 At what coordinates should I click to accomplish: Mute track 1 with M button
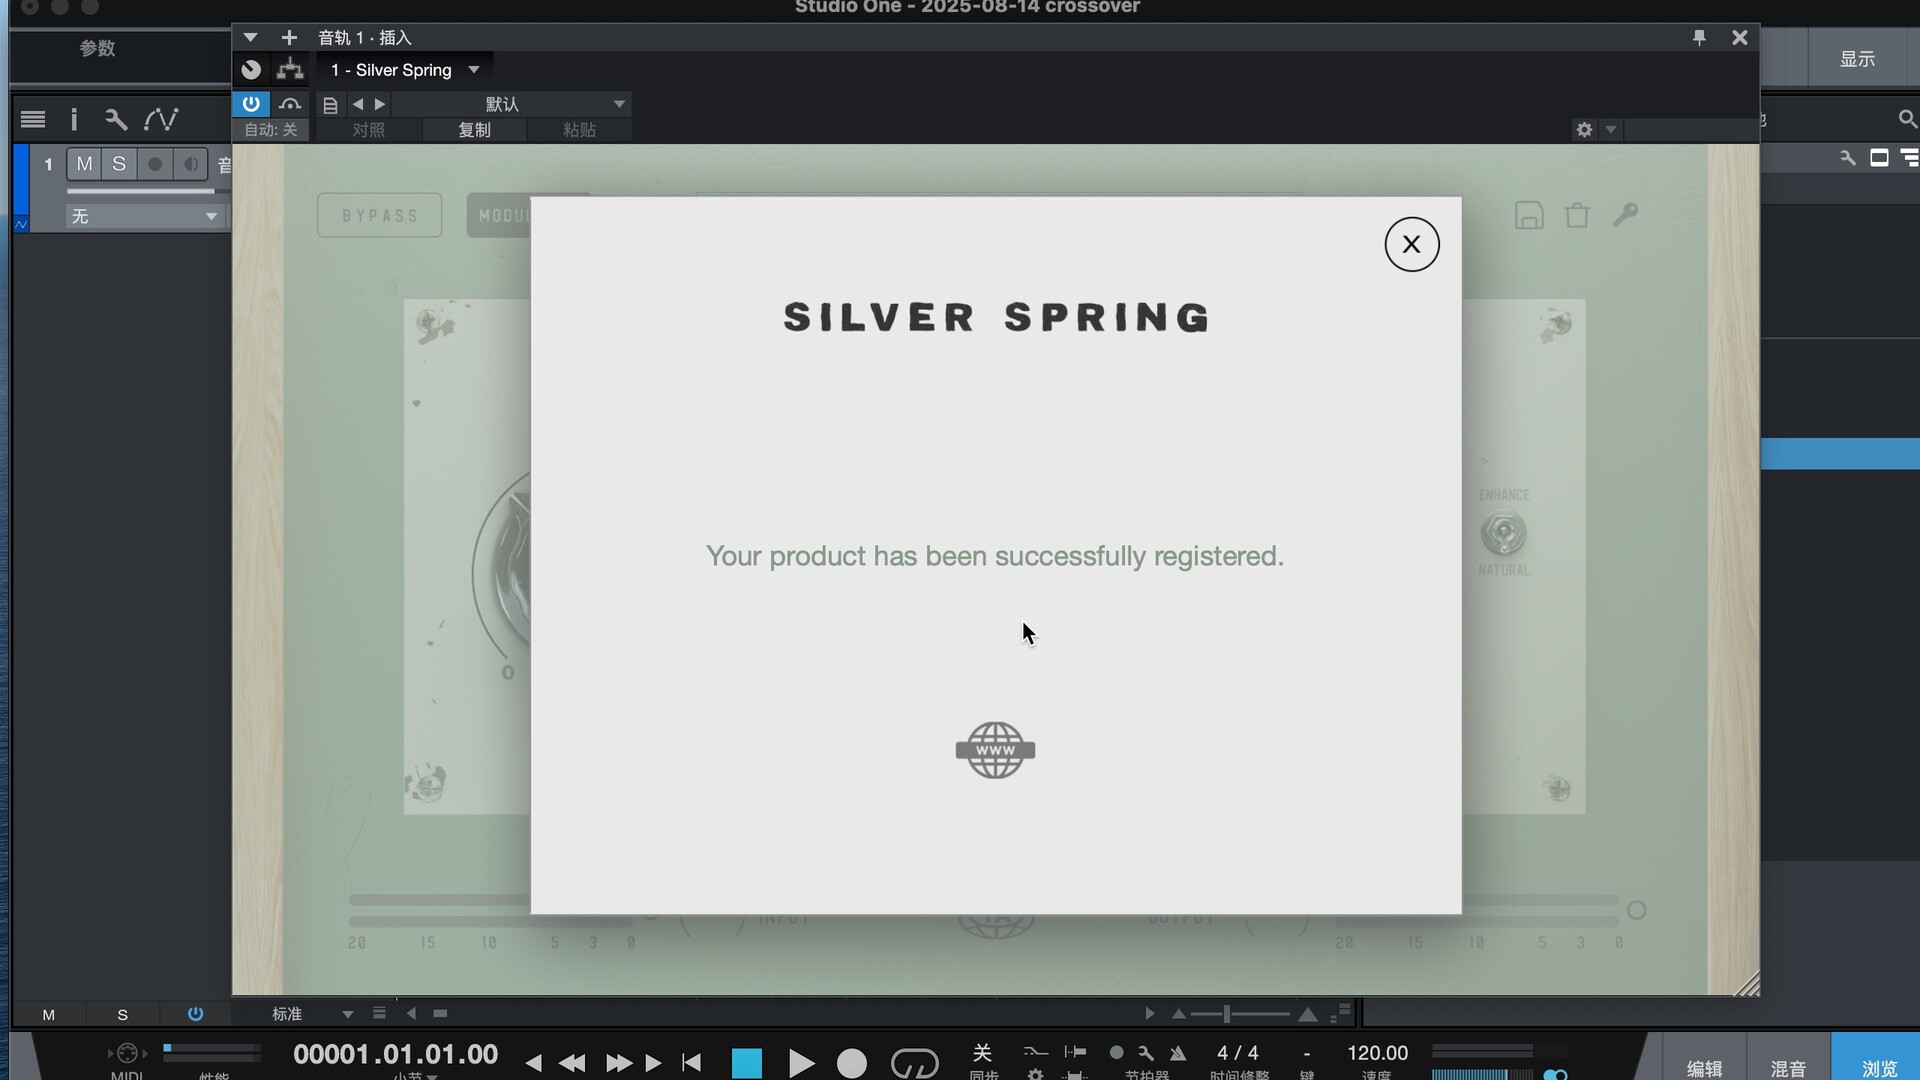point(84,164)
